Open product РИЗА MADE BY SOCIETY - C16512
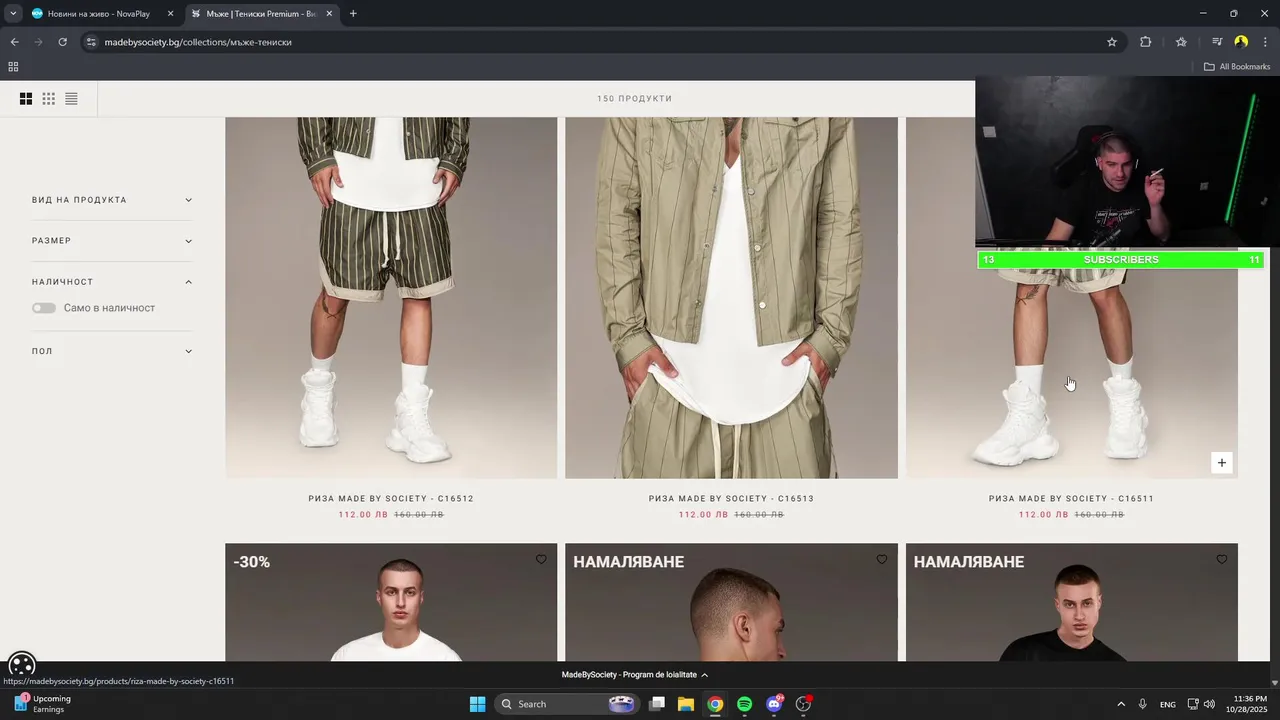 (x=391, y=498)
